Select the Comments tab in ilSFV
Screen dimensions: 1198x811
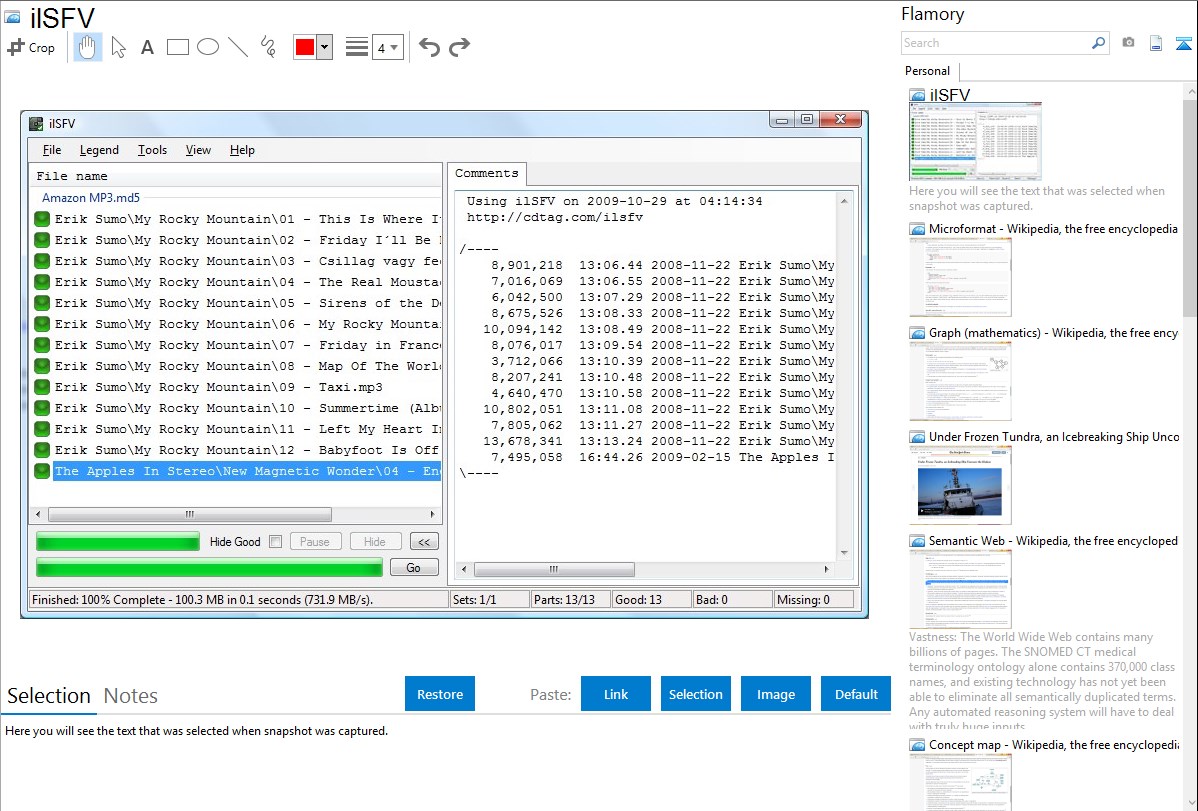[487, 174]
